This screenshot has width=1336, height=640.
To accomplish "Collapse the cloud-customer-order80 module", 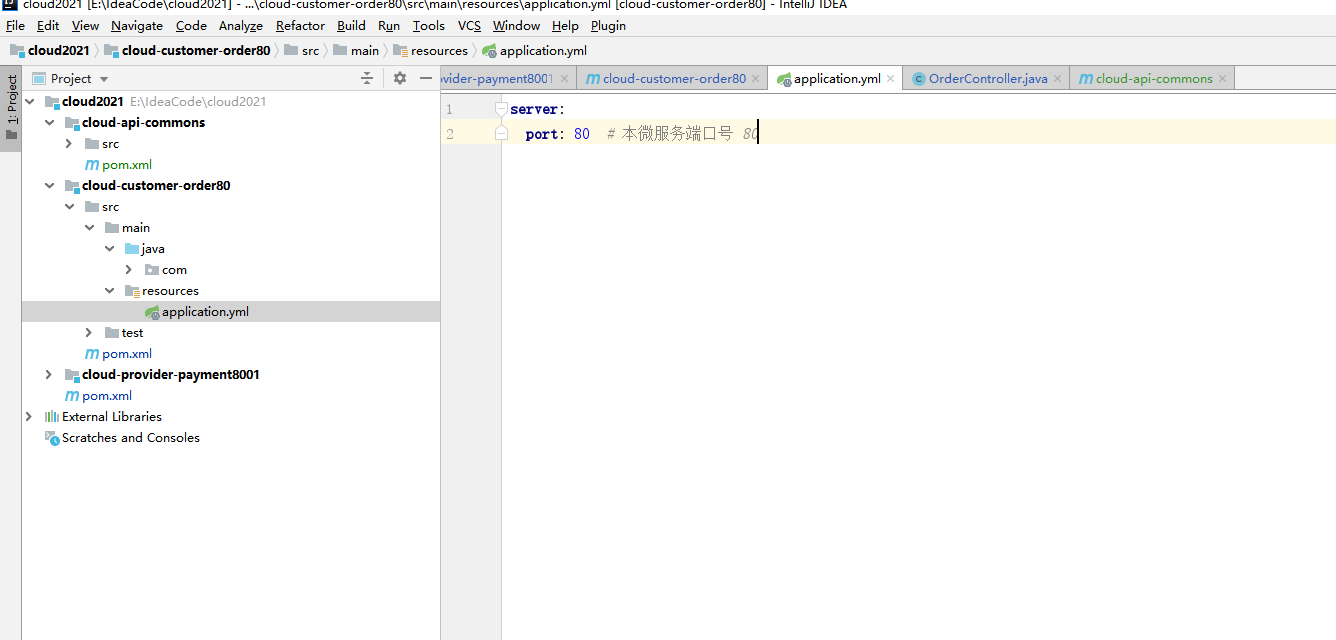I will (x=49, y=185).
